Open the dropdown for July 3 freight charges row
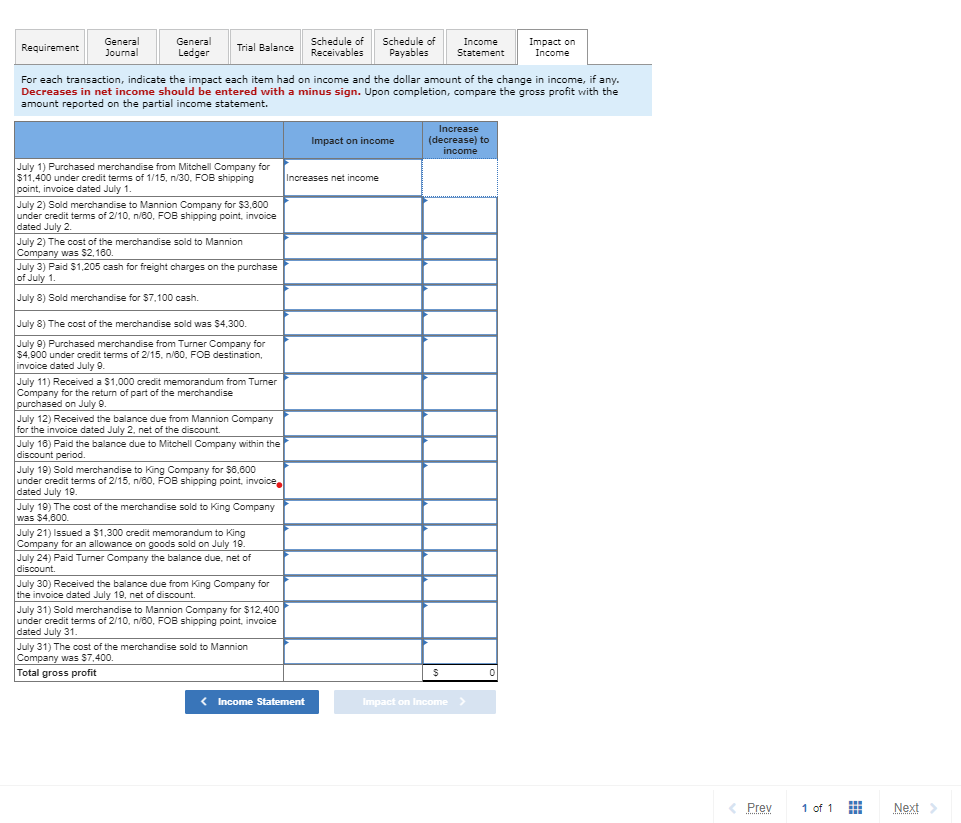Image resolution: width=961 pixels, height=823 pixels. [352, 271]
